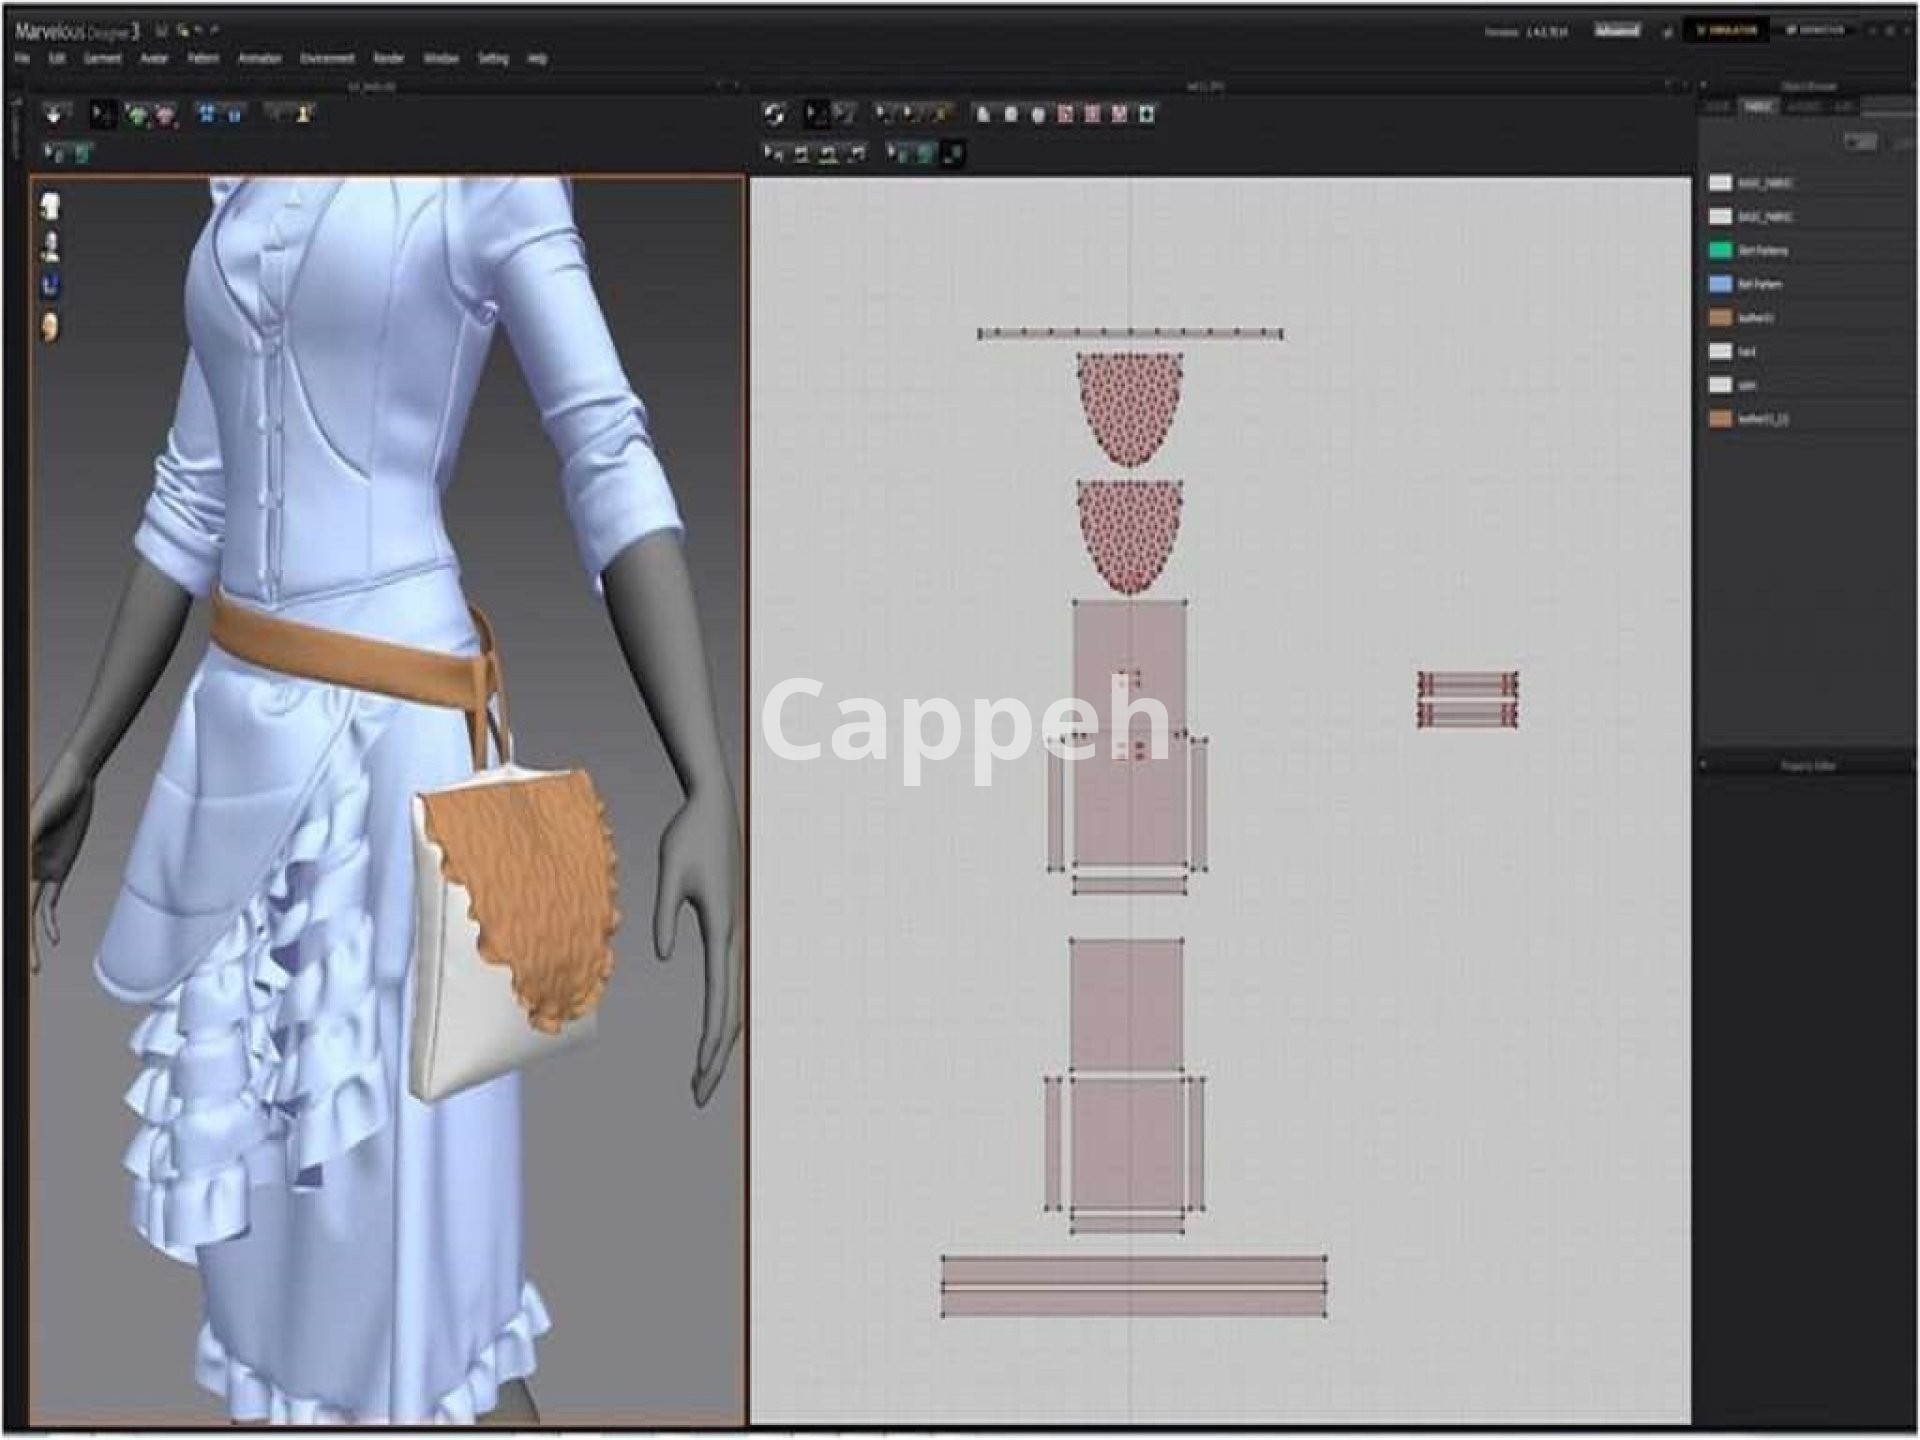The image size is (1920, 1440).
Task: Select the green Skirt Patterns fabric swatch
Action: pyautogui.click(x=1720, y=250)
